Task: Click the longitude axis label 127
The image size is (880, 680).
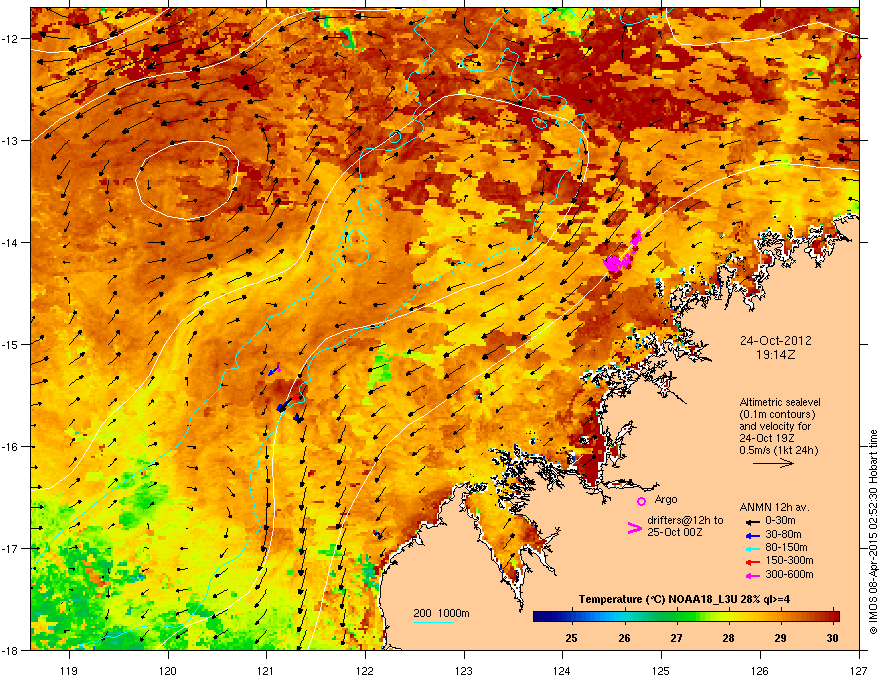Action: point(859,670)
